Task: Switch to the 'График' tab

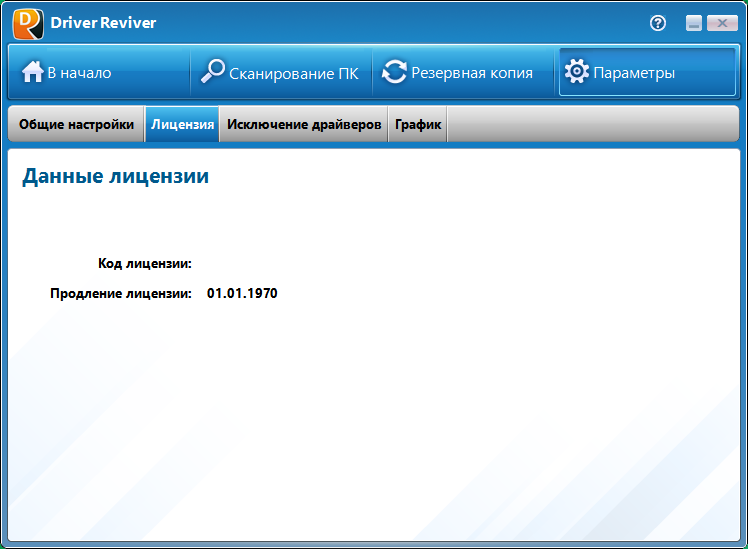Action: [418, 124]
